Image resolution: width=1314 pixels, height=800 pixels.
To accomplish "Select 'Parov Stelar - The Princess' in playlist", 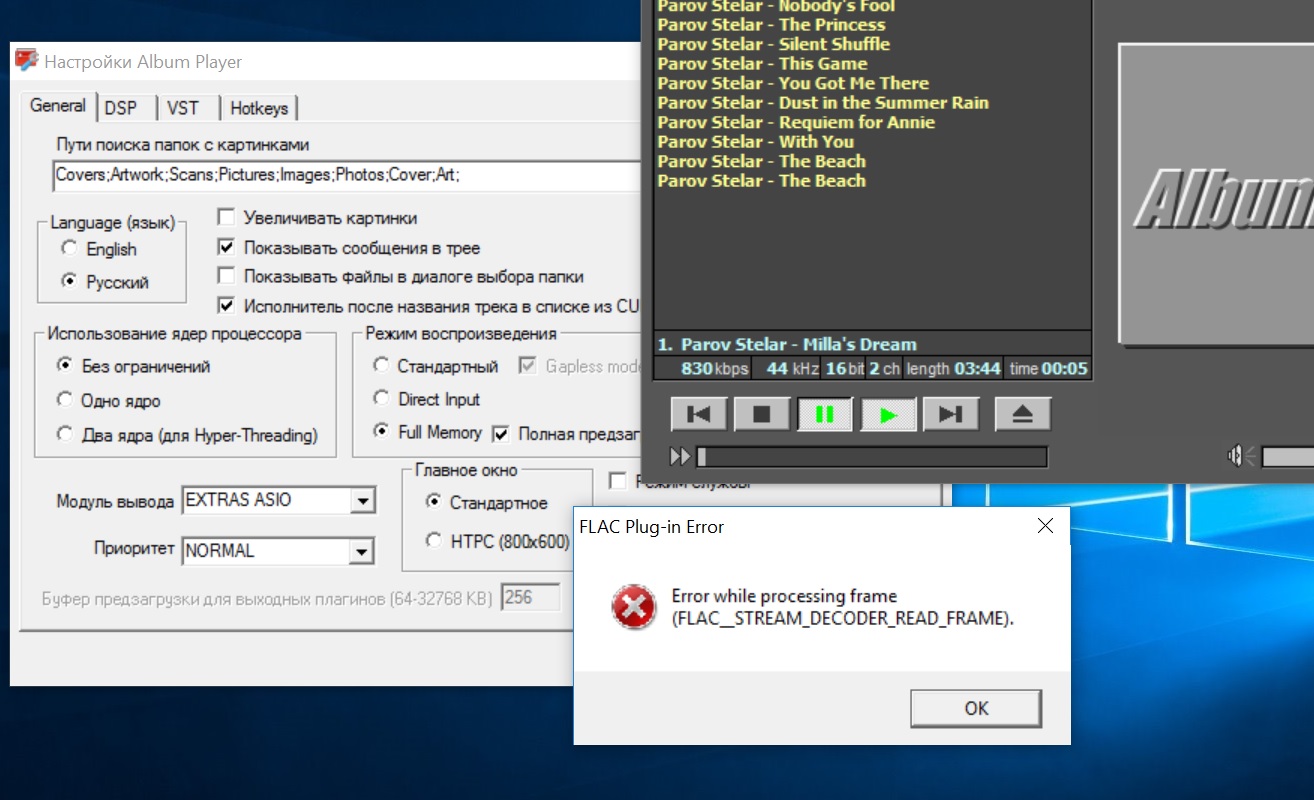I will click(x=771, y=25).
